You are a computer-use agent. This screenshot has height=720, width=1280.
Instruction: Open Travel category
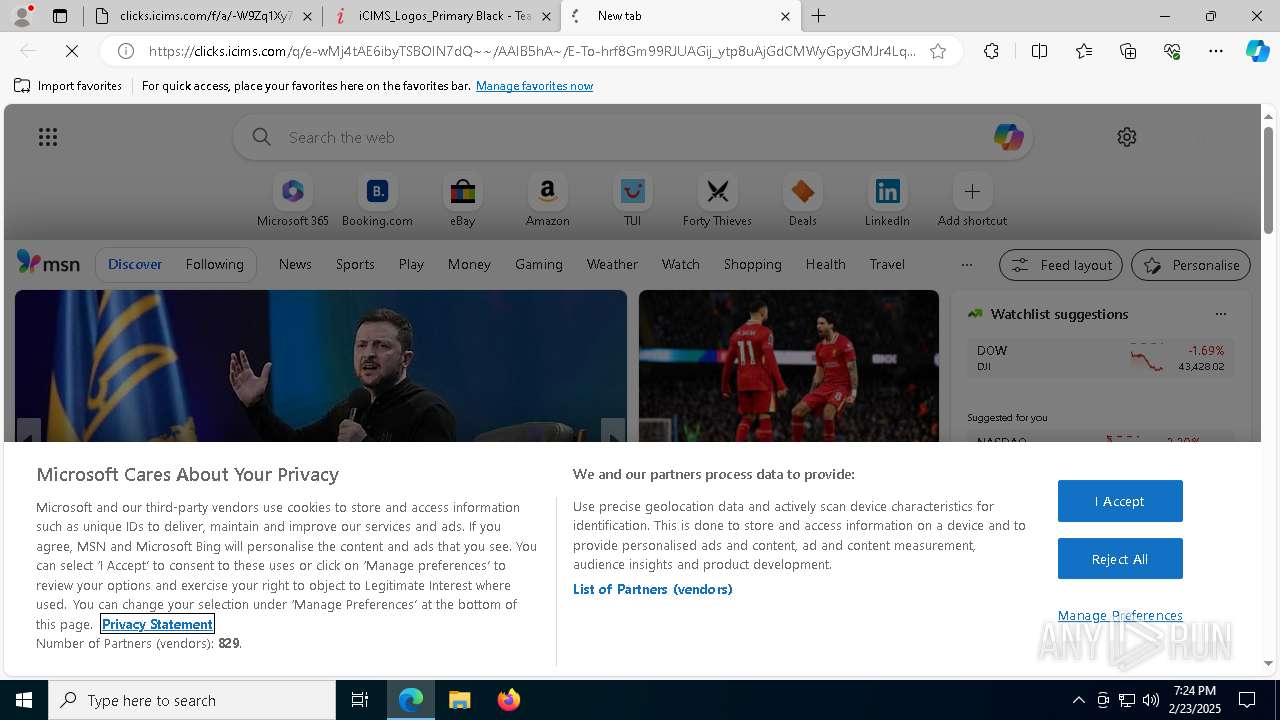pyautogui.click(x=887, y=264)
